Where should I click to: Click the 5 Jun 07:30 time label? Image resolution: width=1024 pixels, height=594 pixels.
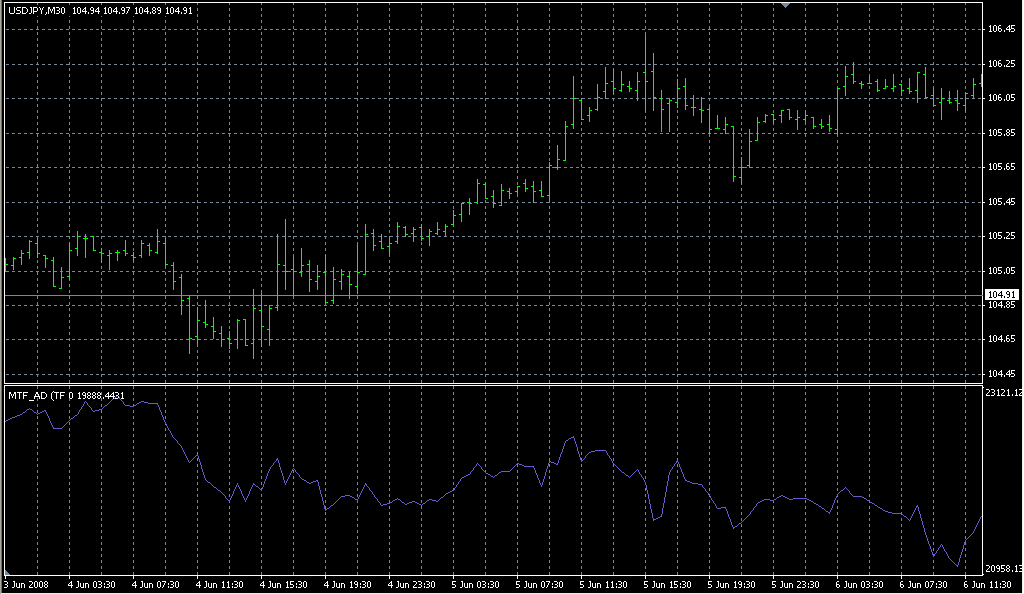(x=539, y=584)
